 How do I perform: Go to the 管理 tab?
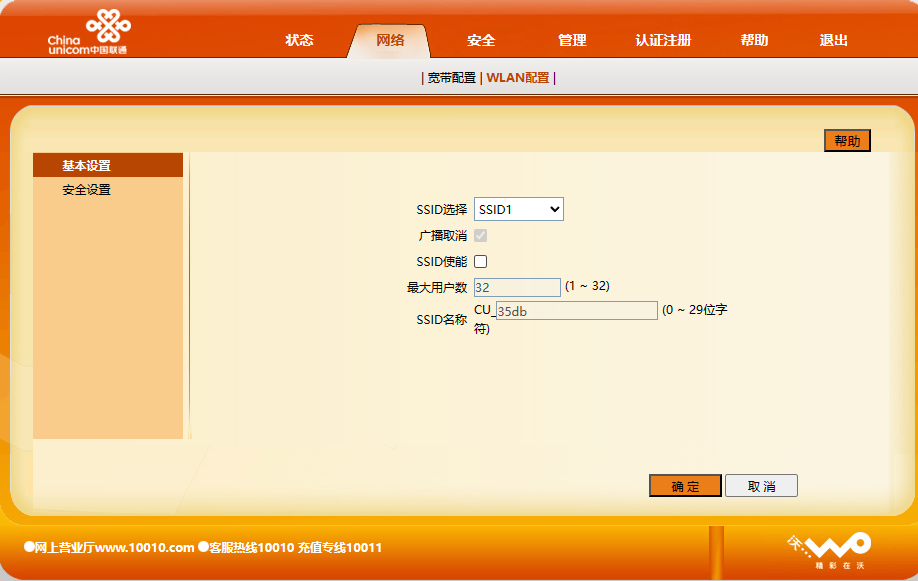(572, 41)
